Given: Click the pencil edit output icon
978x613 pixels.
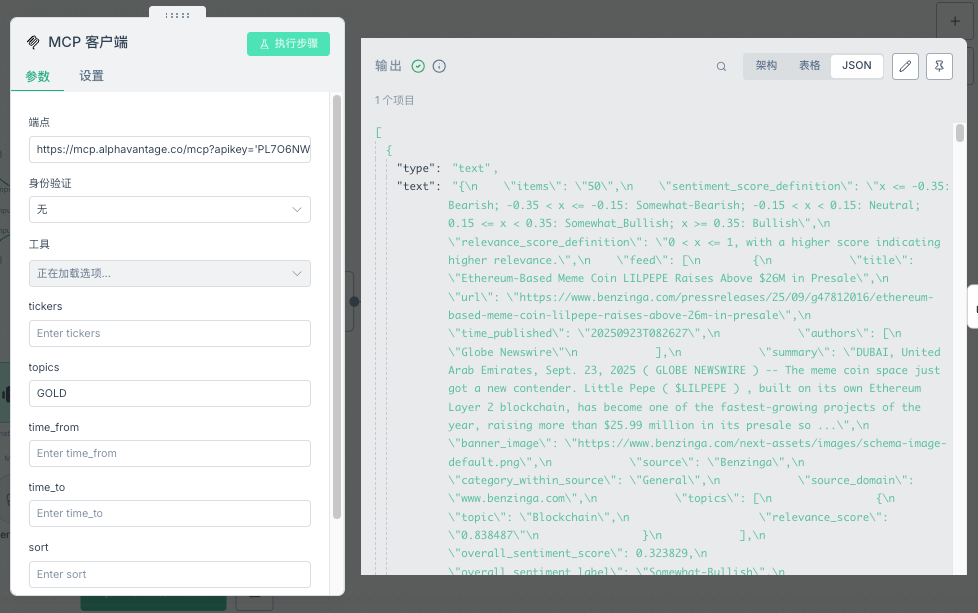Looking at the screenshot, I should coord(904,66).
